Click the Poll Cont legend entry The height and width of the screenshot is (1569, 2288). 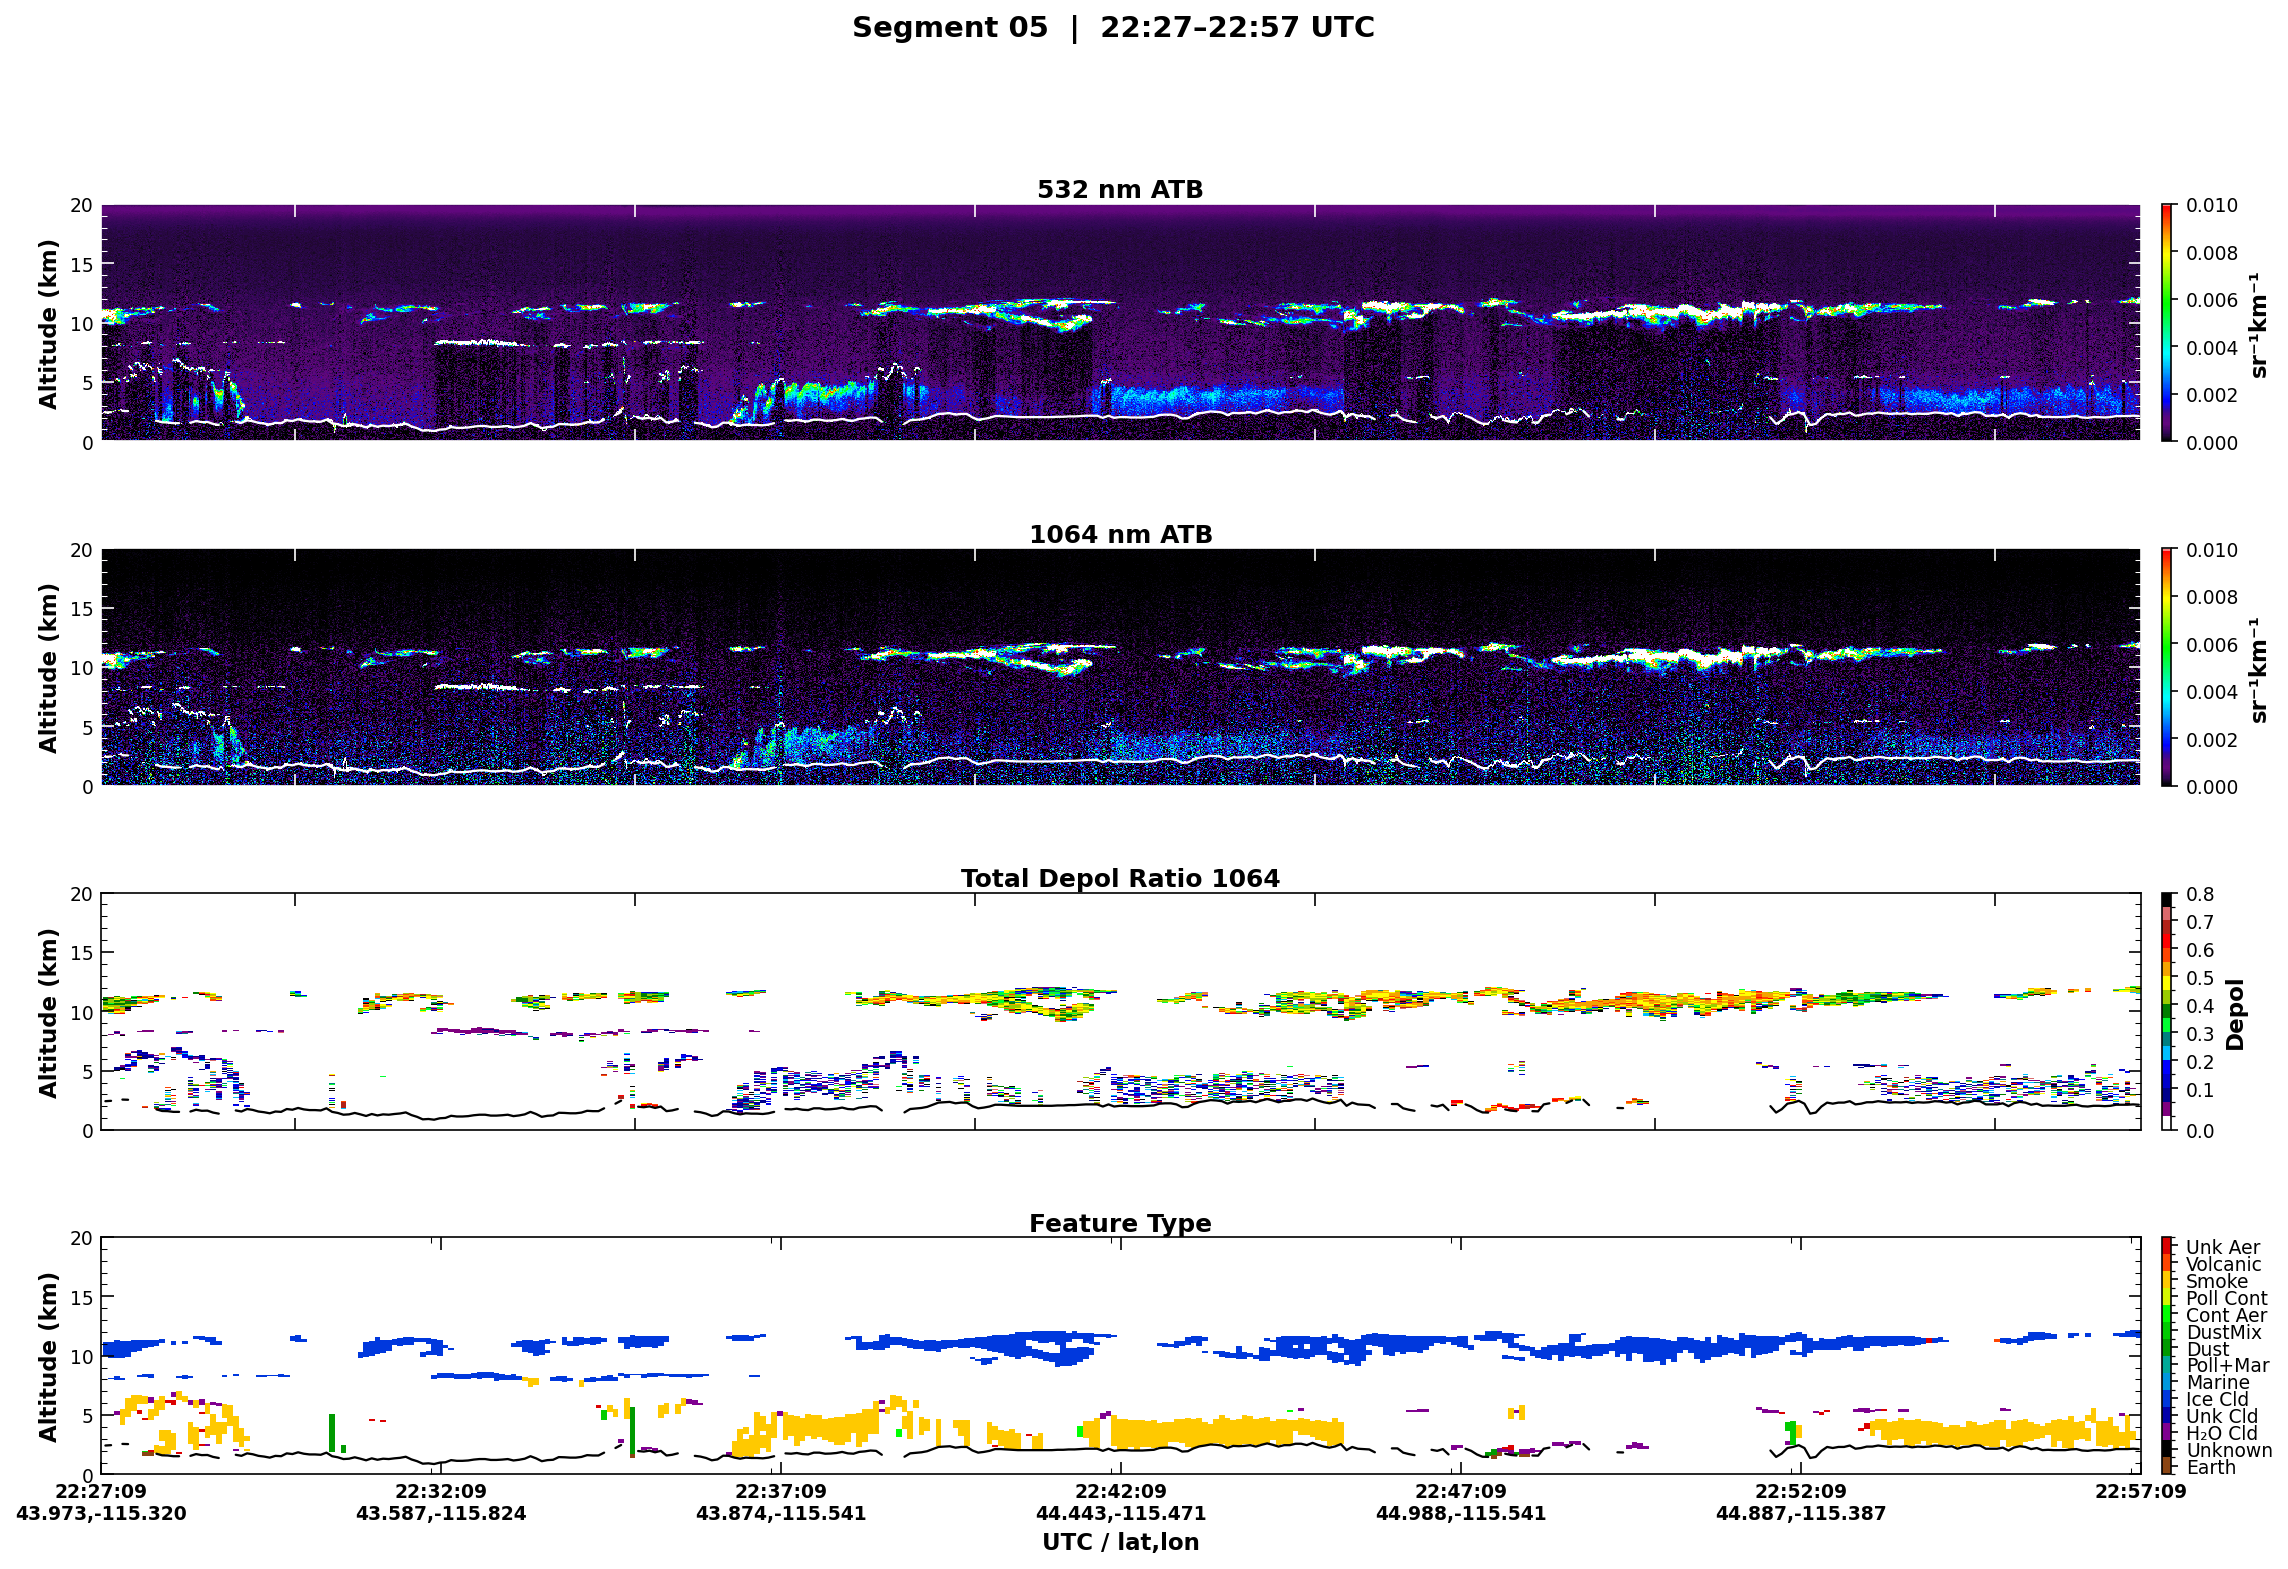(x=2226, y=1299)
